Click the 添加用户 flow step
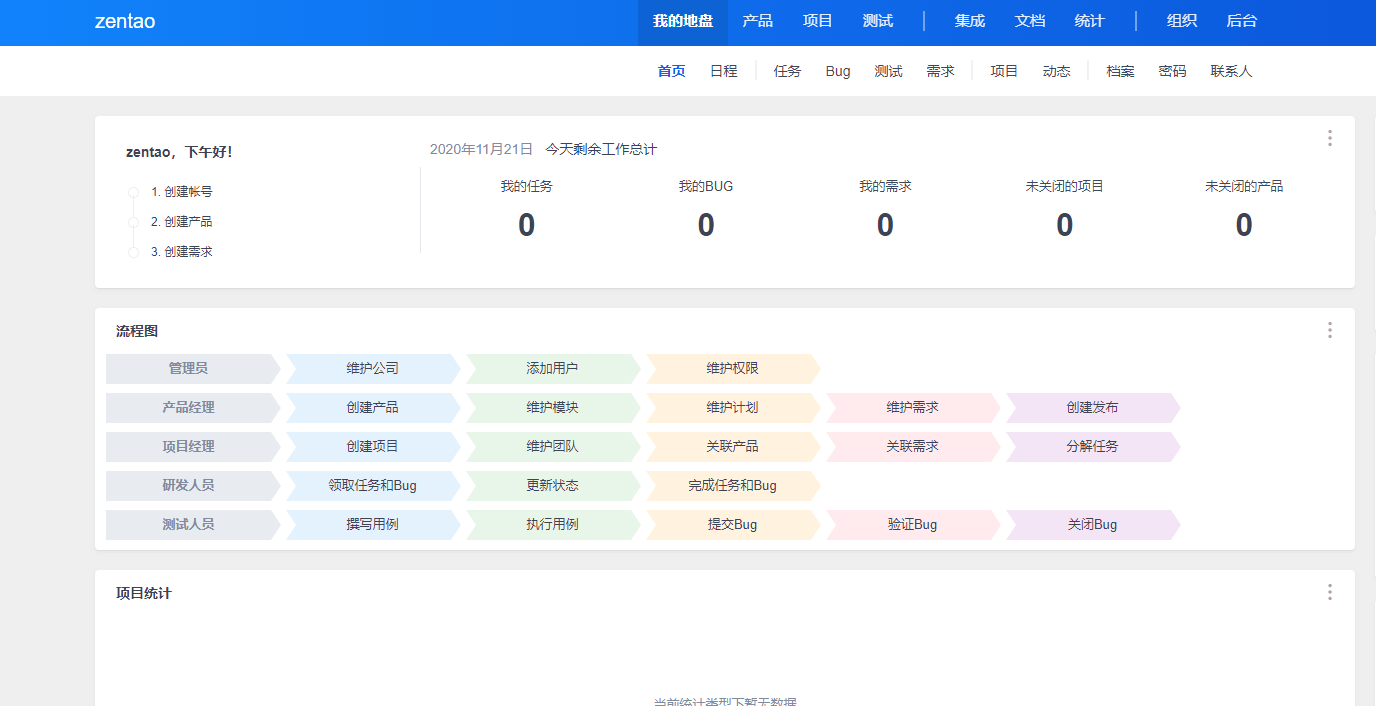 (552, 368)
